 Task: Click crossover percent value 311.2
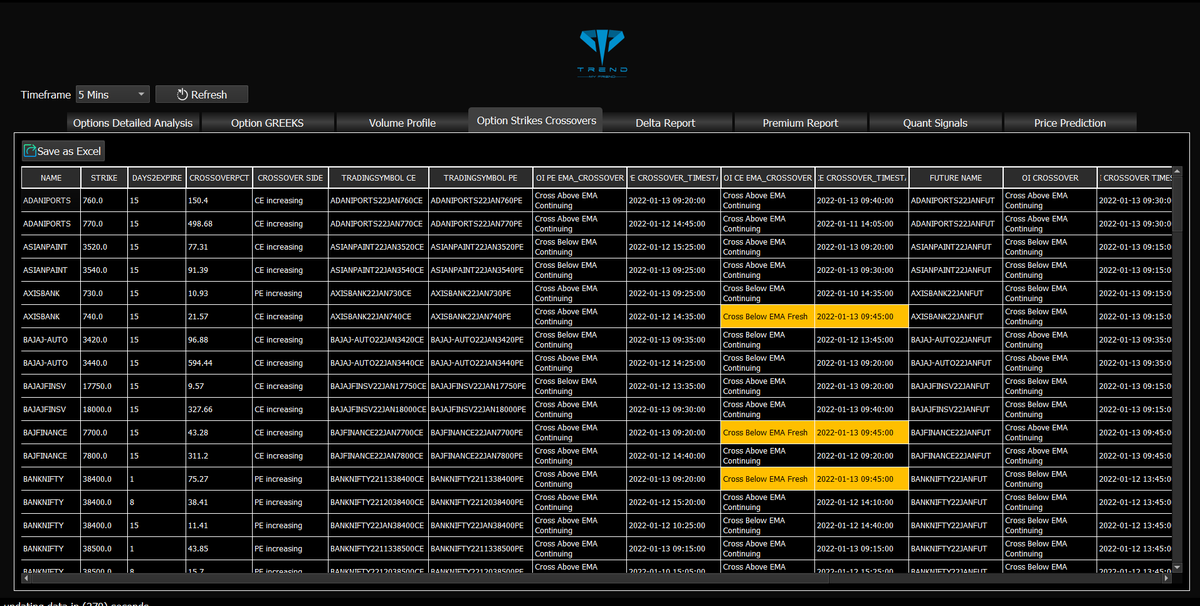click(219, 455)
